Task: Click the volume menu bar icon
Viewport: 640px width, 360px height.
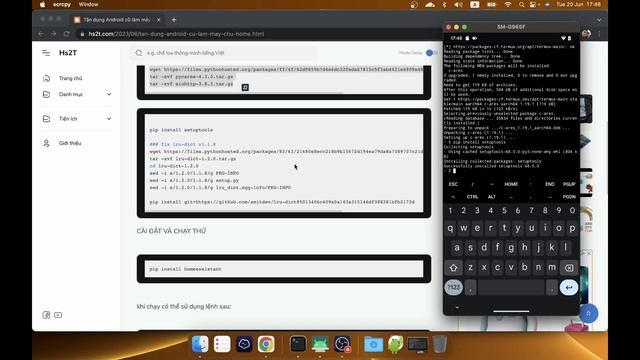Action: 458,4
